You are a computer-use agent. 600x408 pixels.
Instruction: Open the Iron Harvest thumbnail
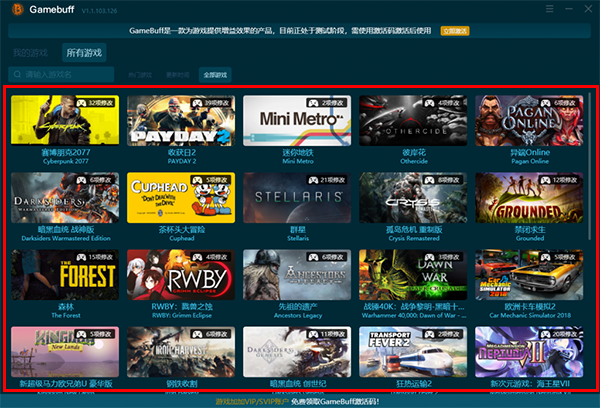181,352
